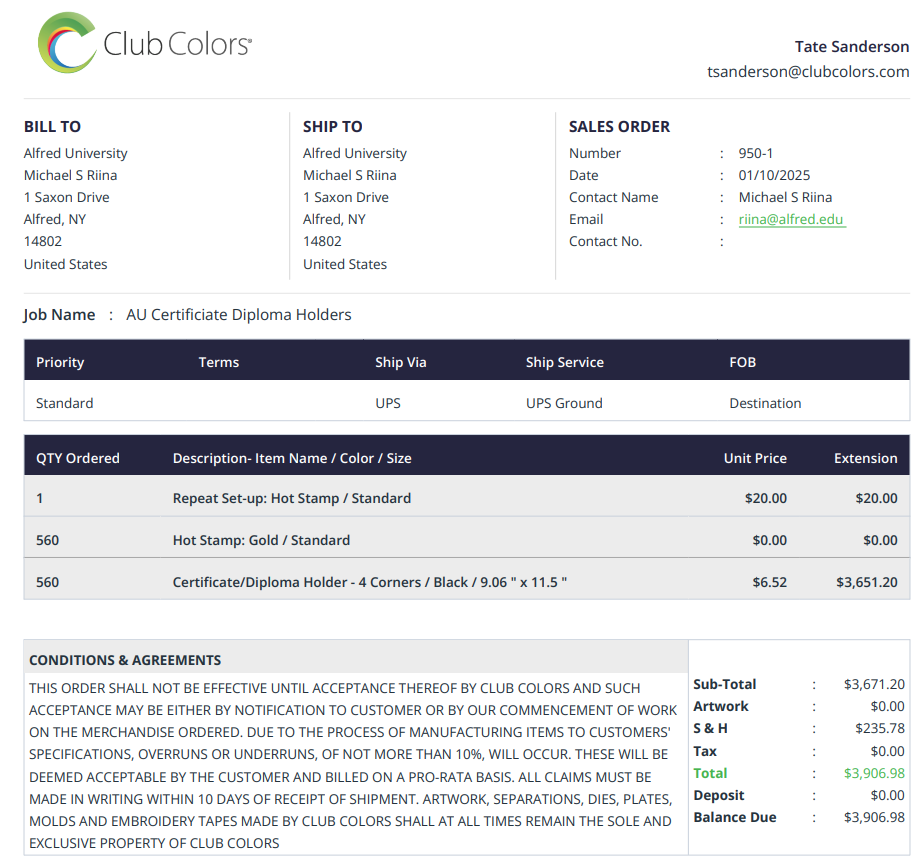Click the tsanderson@clubcolors.com email address
The width and height of the screenshot is (924, 858).
(x=808, y=71)
